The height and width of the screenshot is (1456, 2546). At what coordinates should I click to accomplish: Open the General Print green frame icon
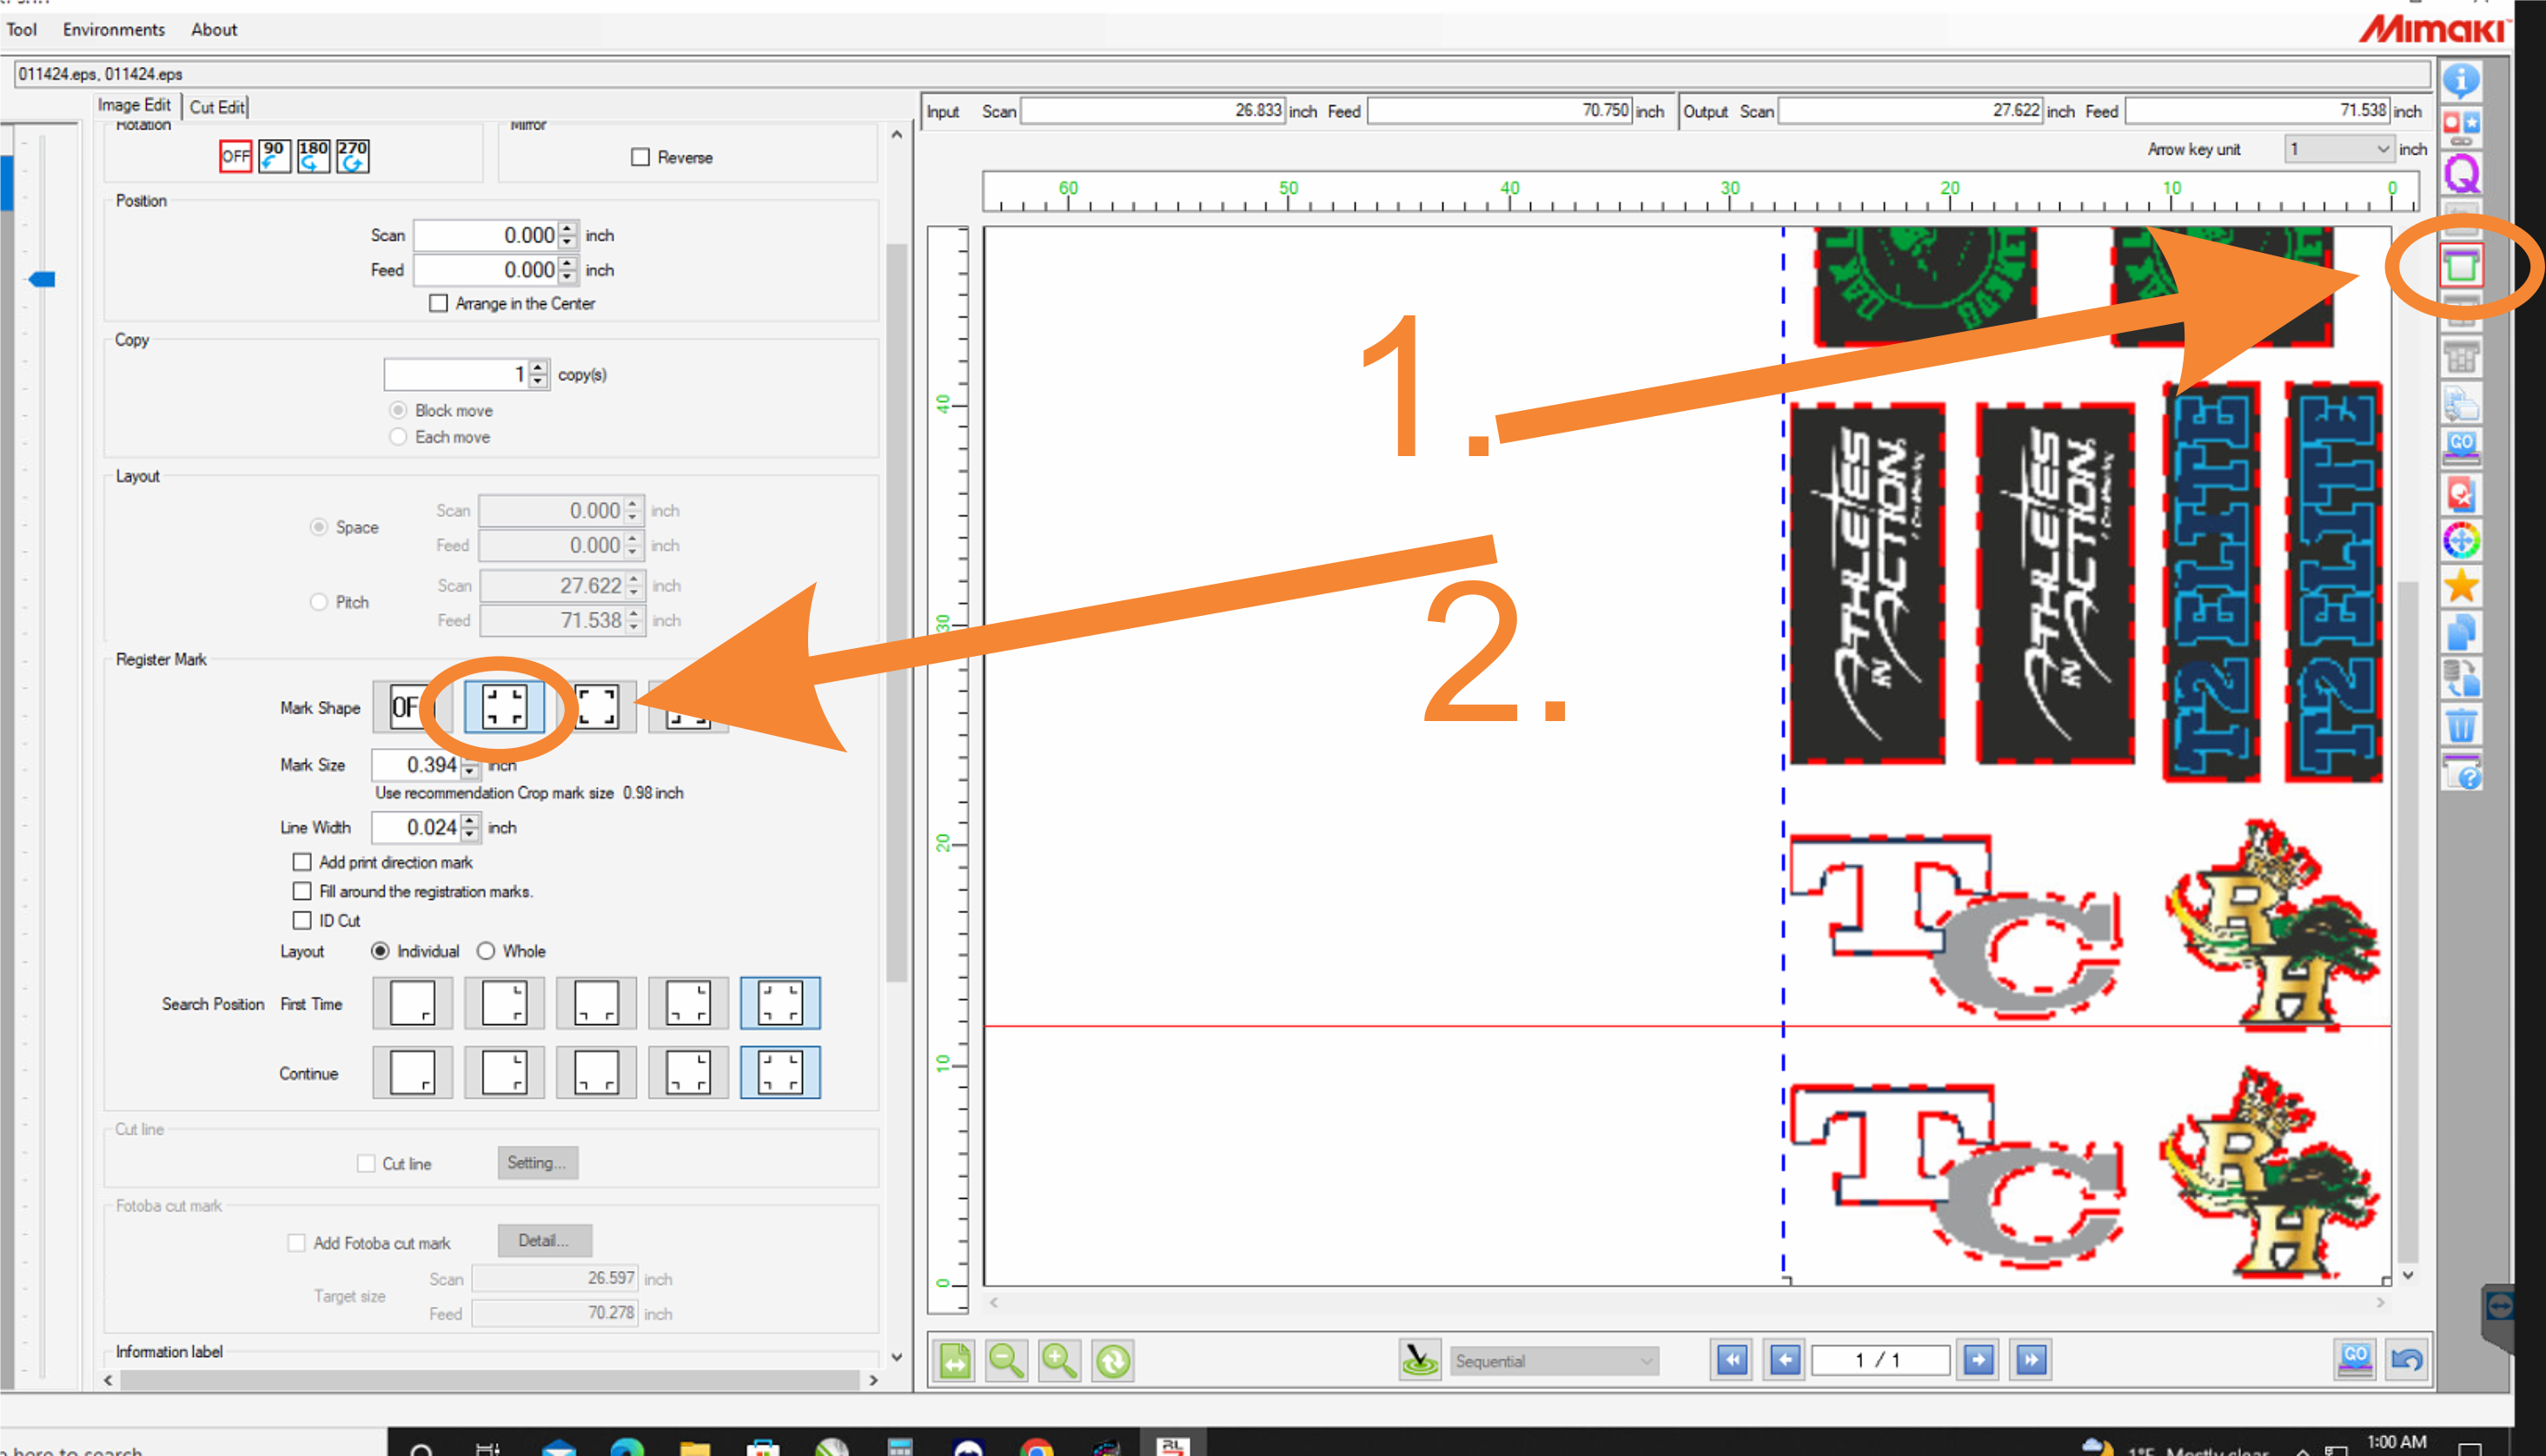[x=2461, y=266]
